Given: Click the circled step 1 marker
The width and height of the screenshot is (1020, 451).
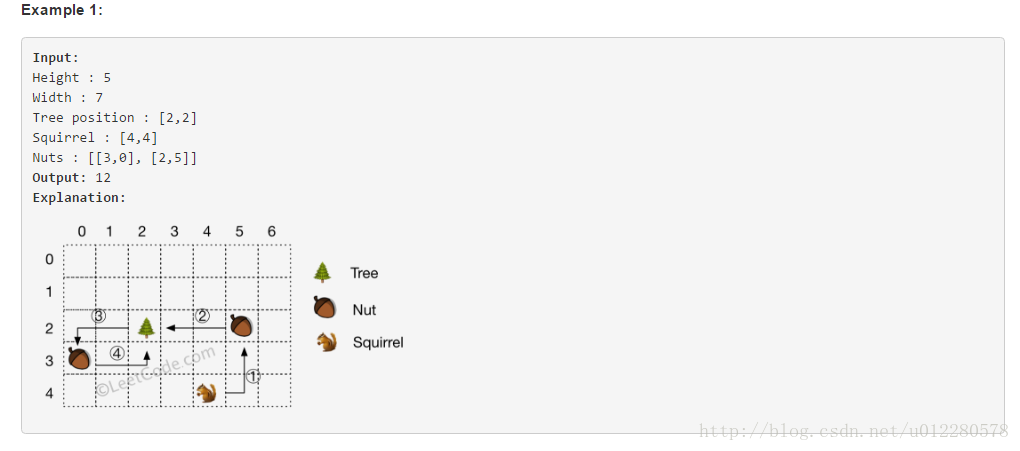Looking at the screenshot, I should pyautogui.click(x=254, y=376).
